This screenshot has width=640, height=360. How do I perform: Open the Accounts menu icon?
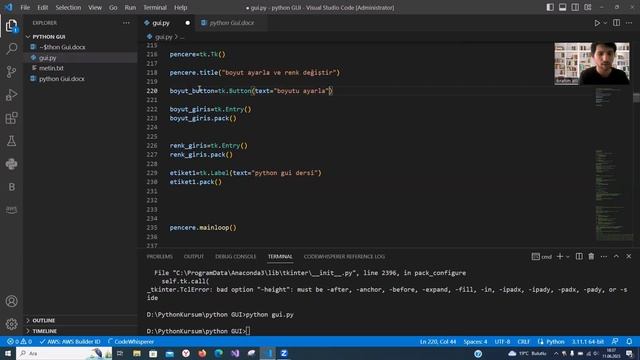pyautogui.click(x=11, y=301)
